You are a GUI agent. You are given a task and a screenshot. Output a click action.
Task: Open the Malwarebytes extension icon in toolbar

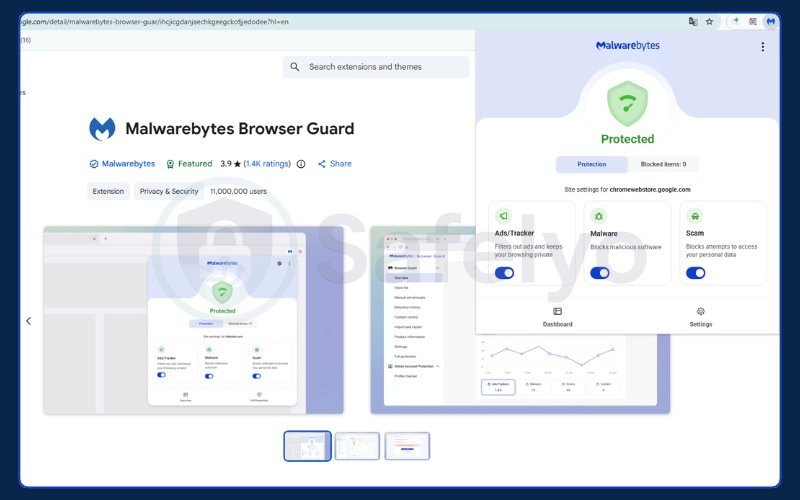pos(770,21)
